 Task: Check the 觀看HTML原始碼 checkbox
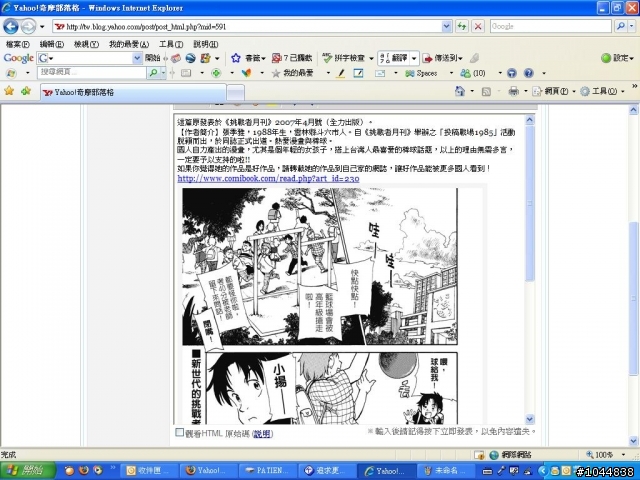(180, 432)
